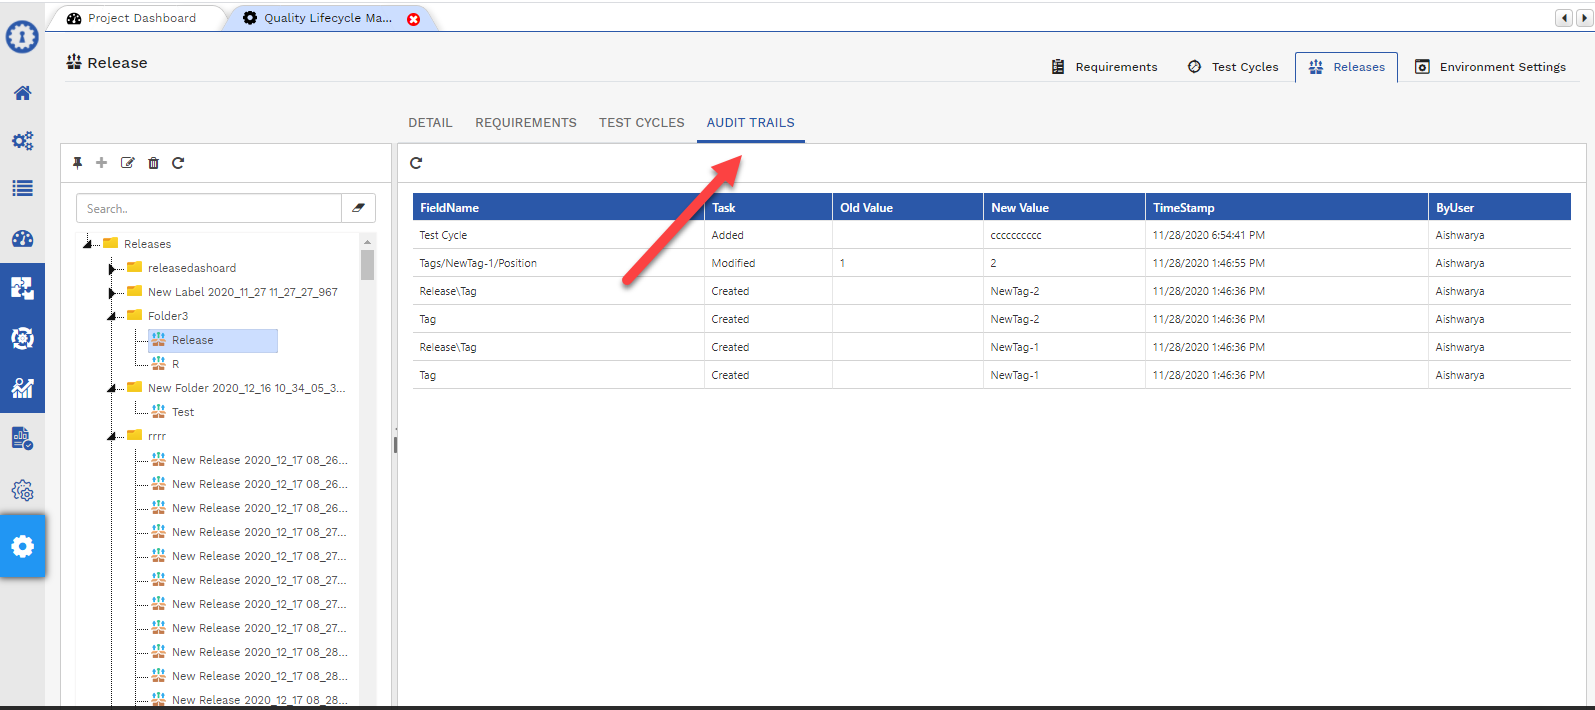Click the highlighted white gear sidebar button
The height and width of the screenshot is (710, 1595).
pyautogui.click(x=22, y=546)
